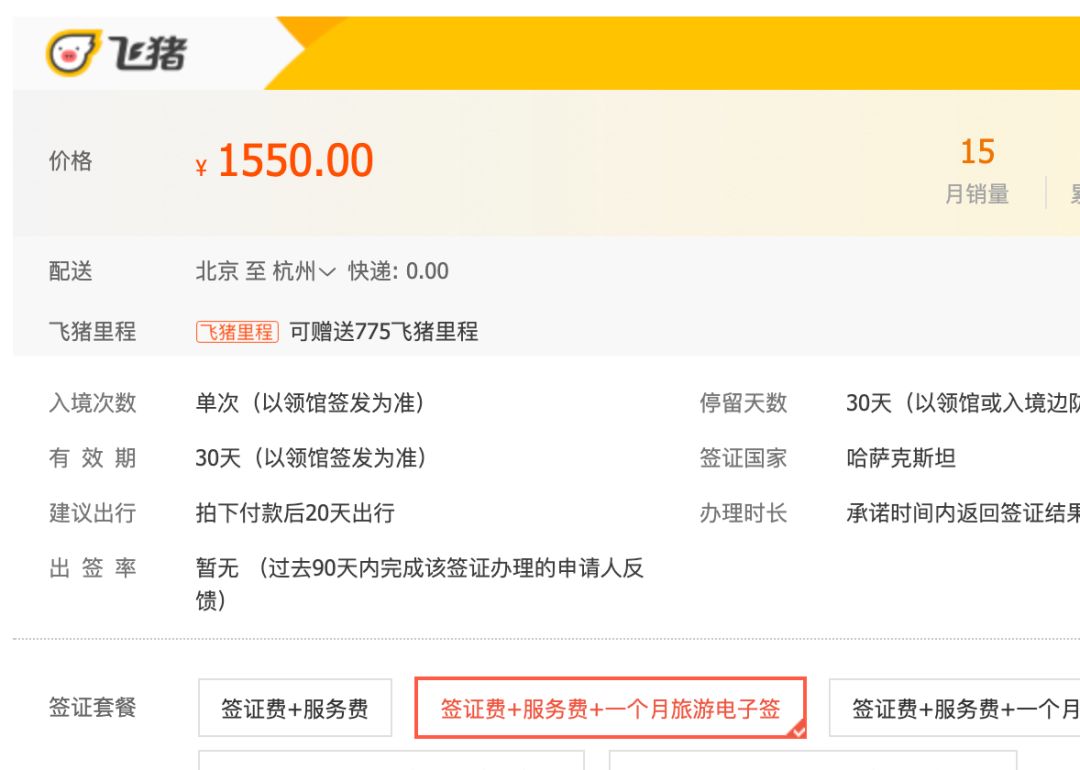This screenshot has height=770, width=1080.
Task: Click the chevron arrow after 杭州
Action: (326, 272)
